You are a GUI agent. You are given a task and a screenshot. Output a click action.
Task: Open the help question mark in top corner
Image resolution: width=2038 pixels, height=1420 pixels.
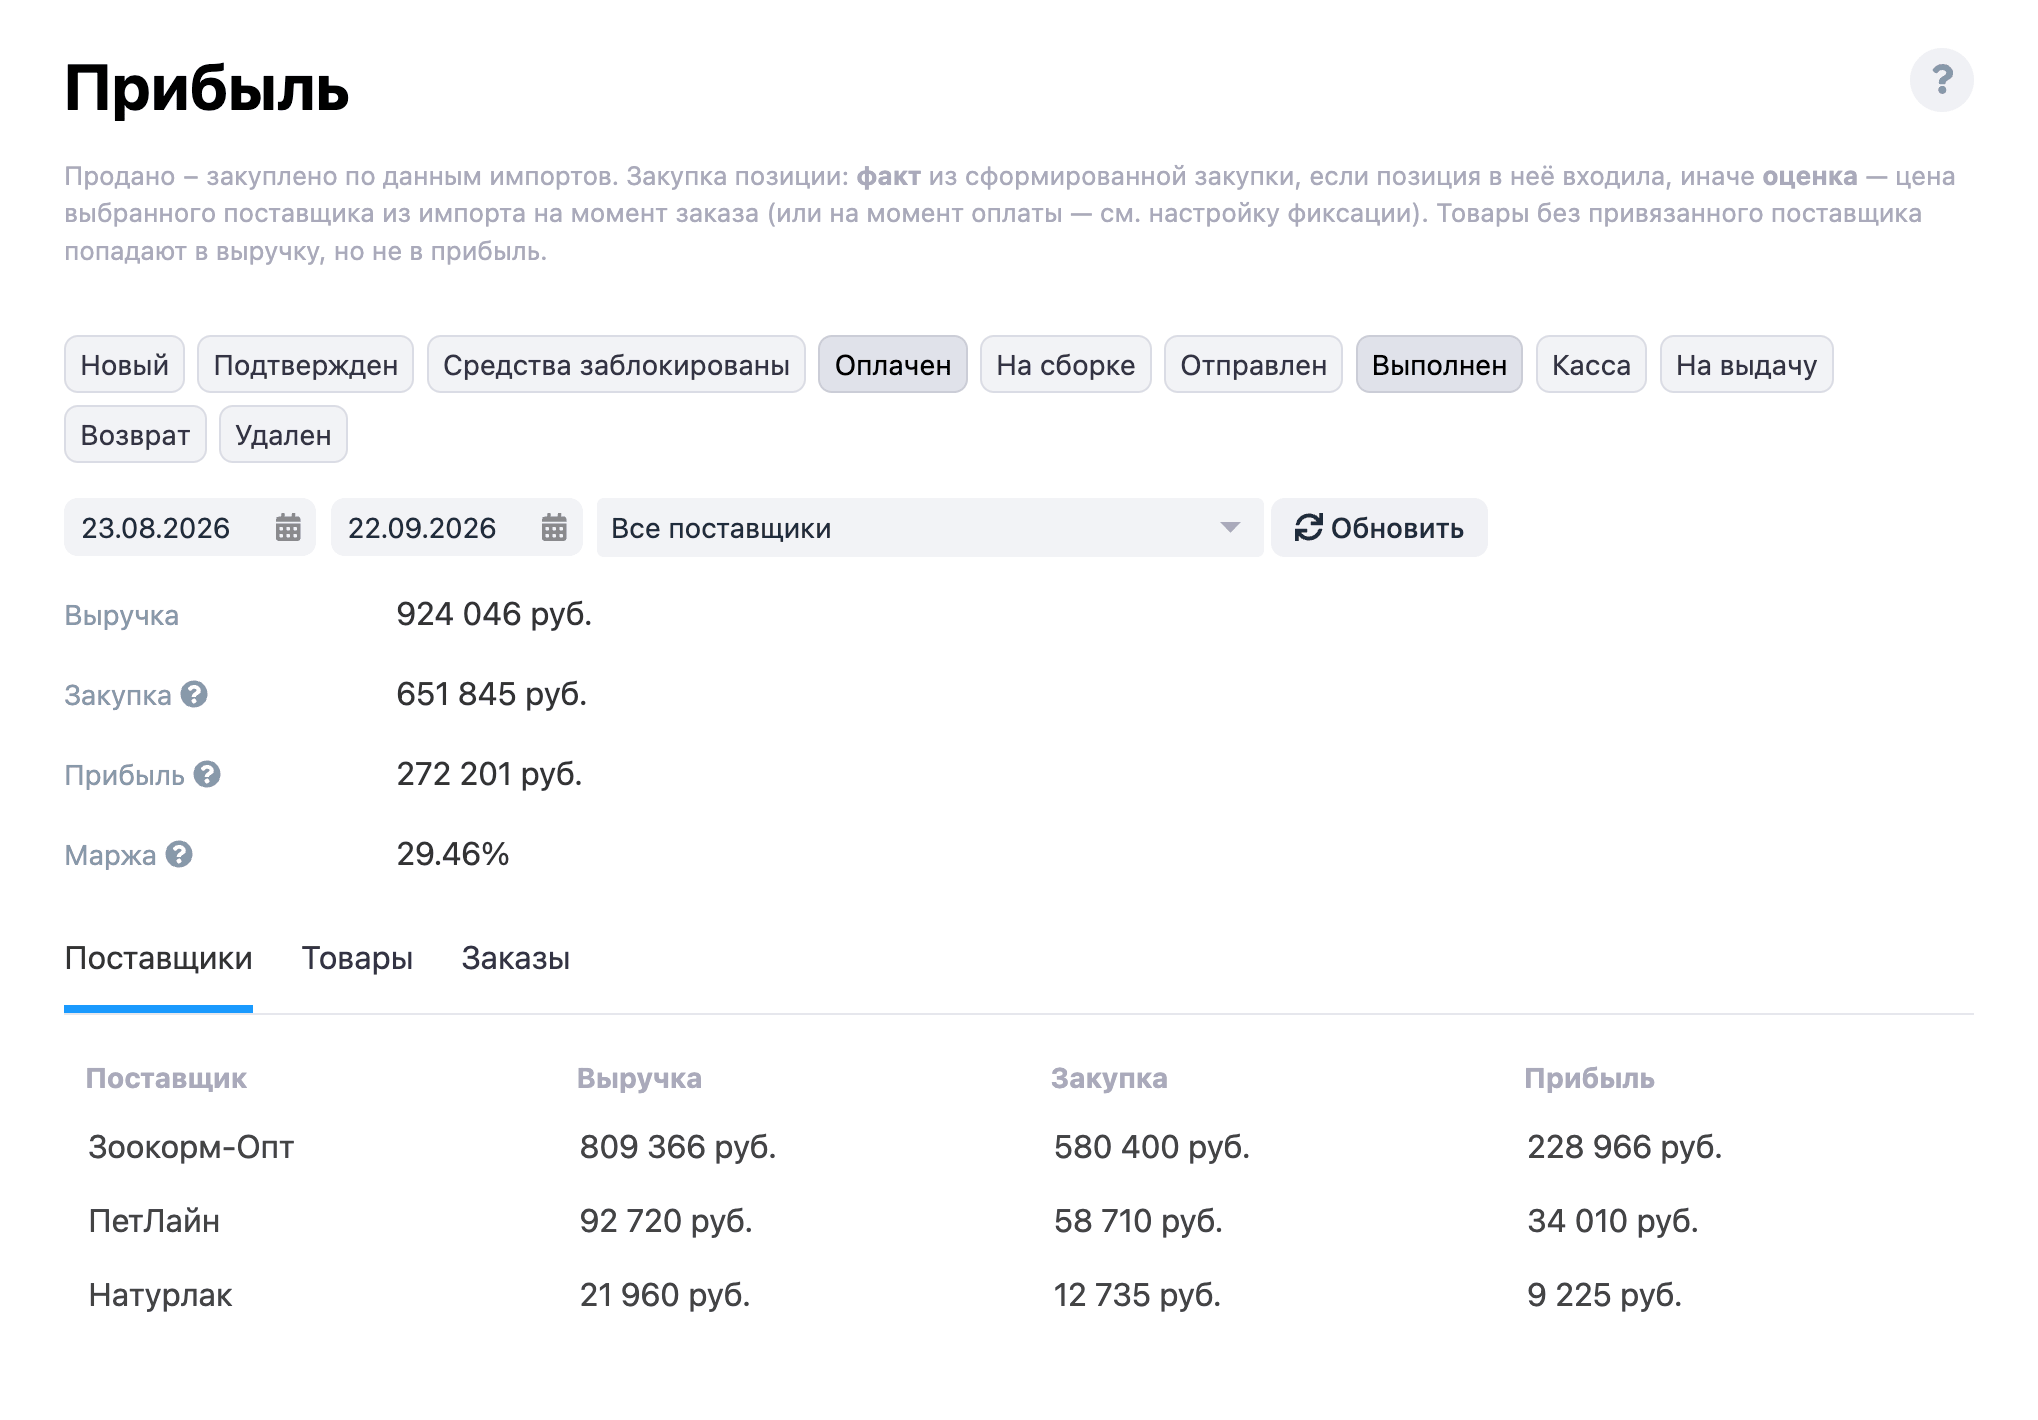click(1940, 80)
